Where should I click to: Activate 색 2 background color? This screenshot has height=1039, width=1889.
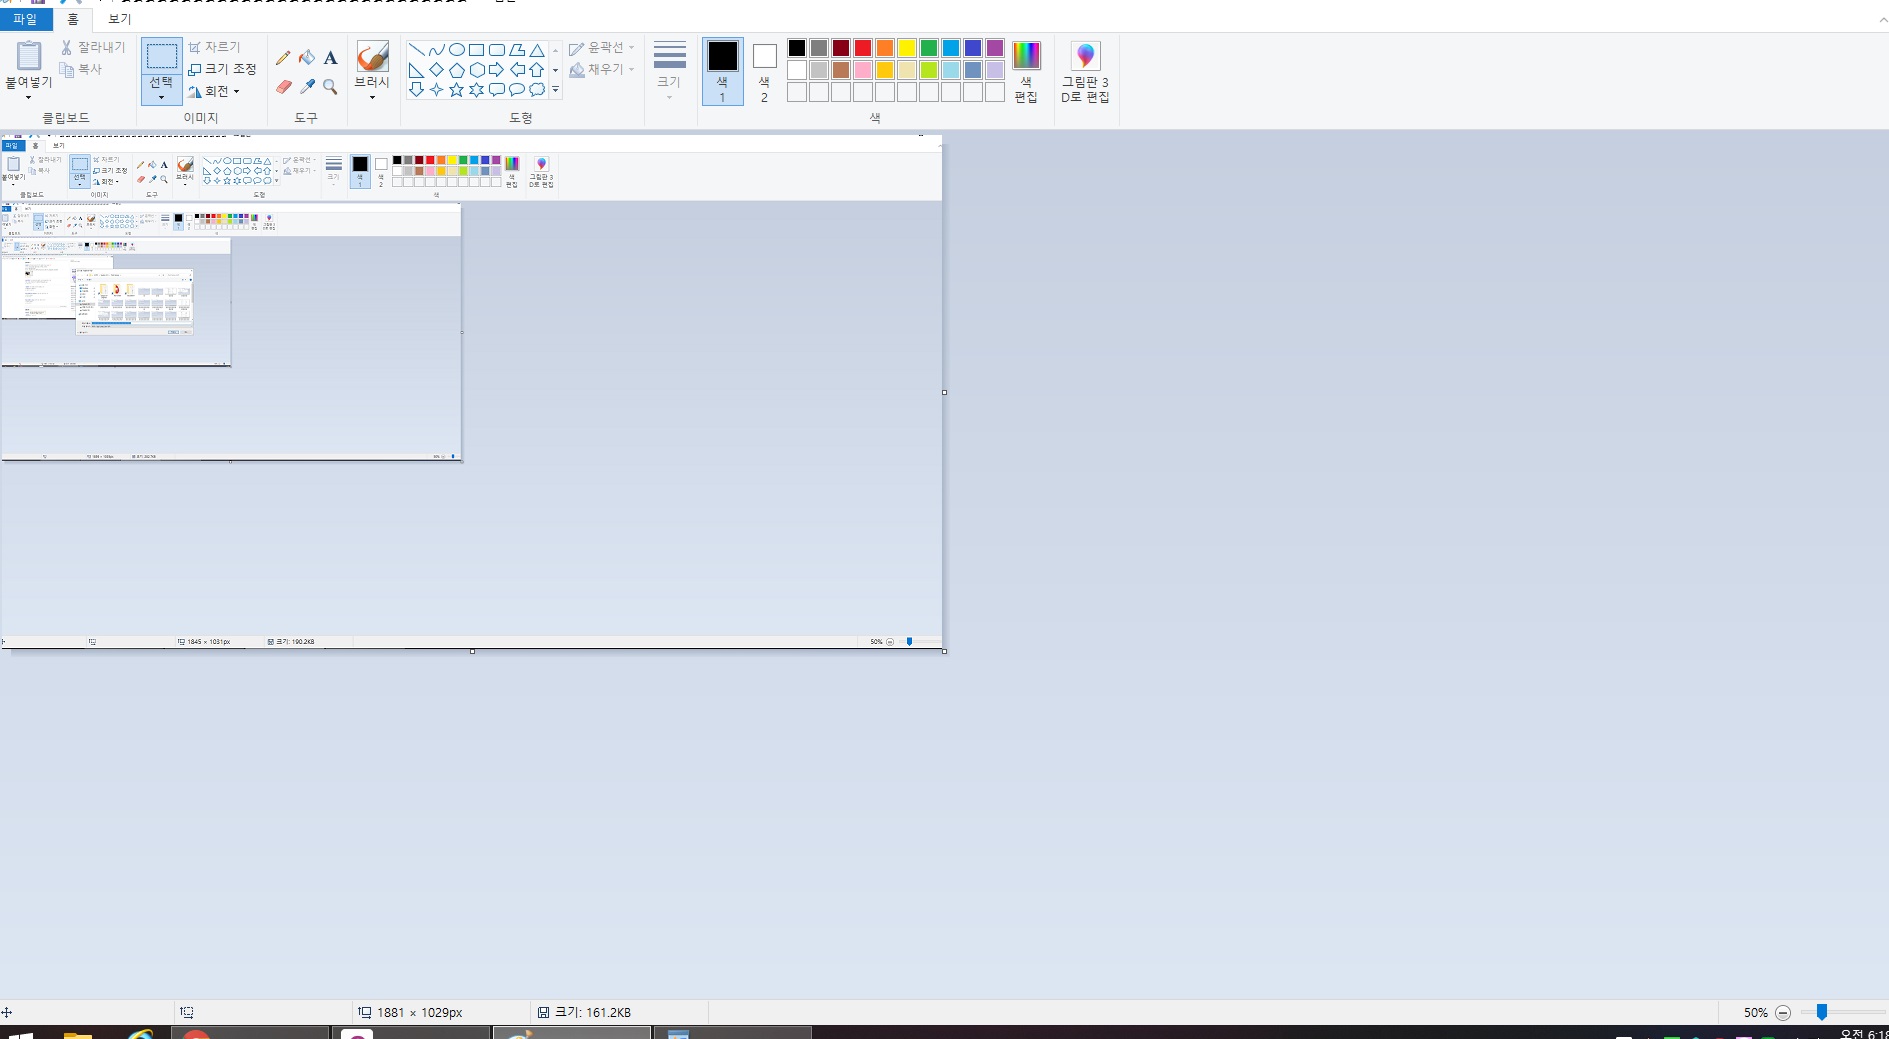(x=764, y=72)
